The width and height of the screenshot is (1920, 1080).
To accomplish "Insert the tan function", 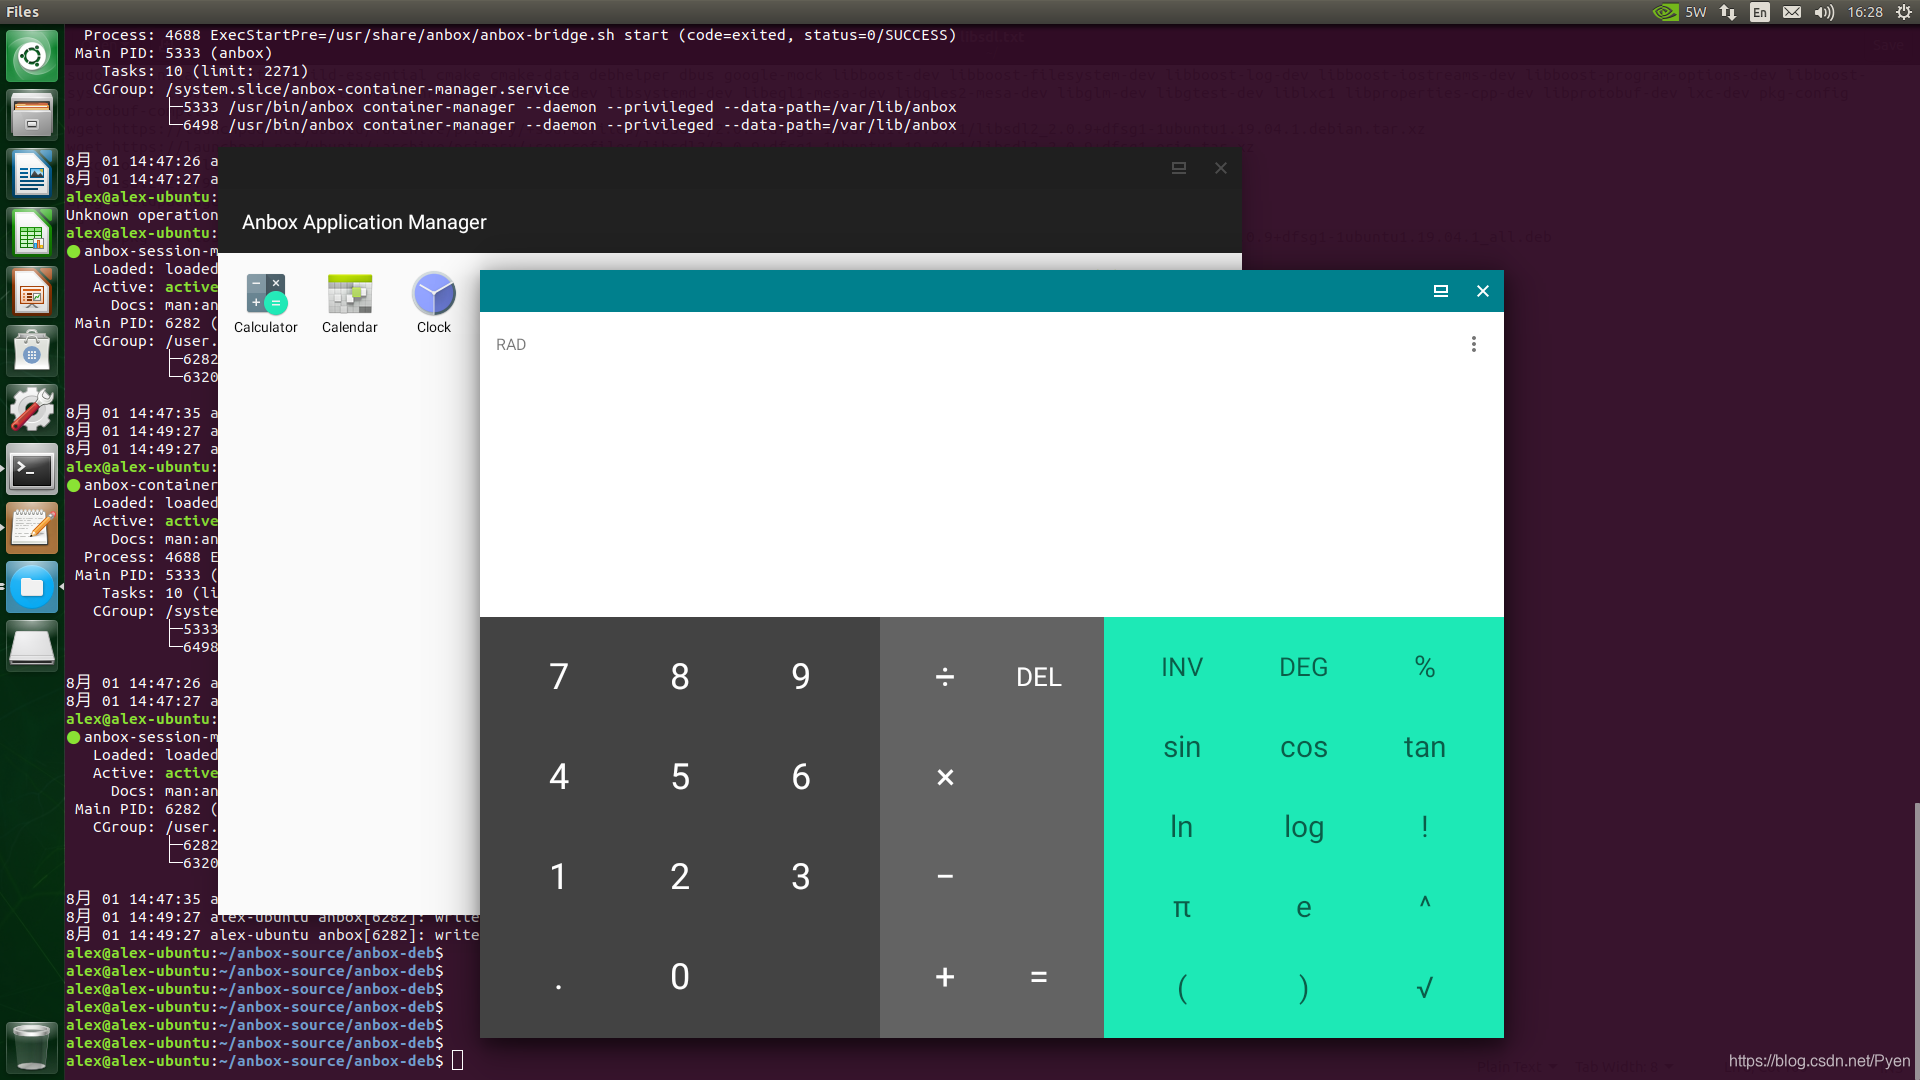I will click(1425, 747).
